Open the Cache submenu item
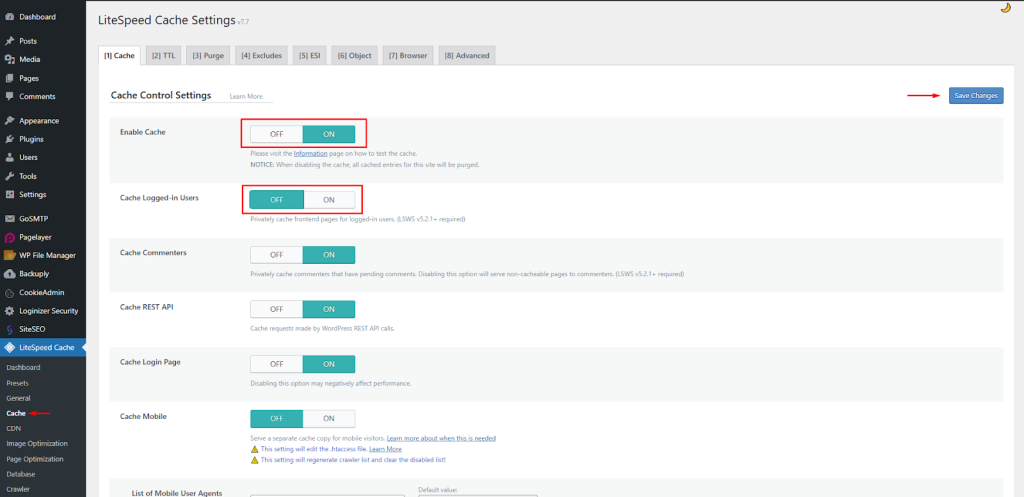 coord(16,413)
